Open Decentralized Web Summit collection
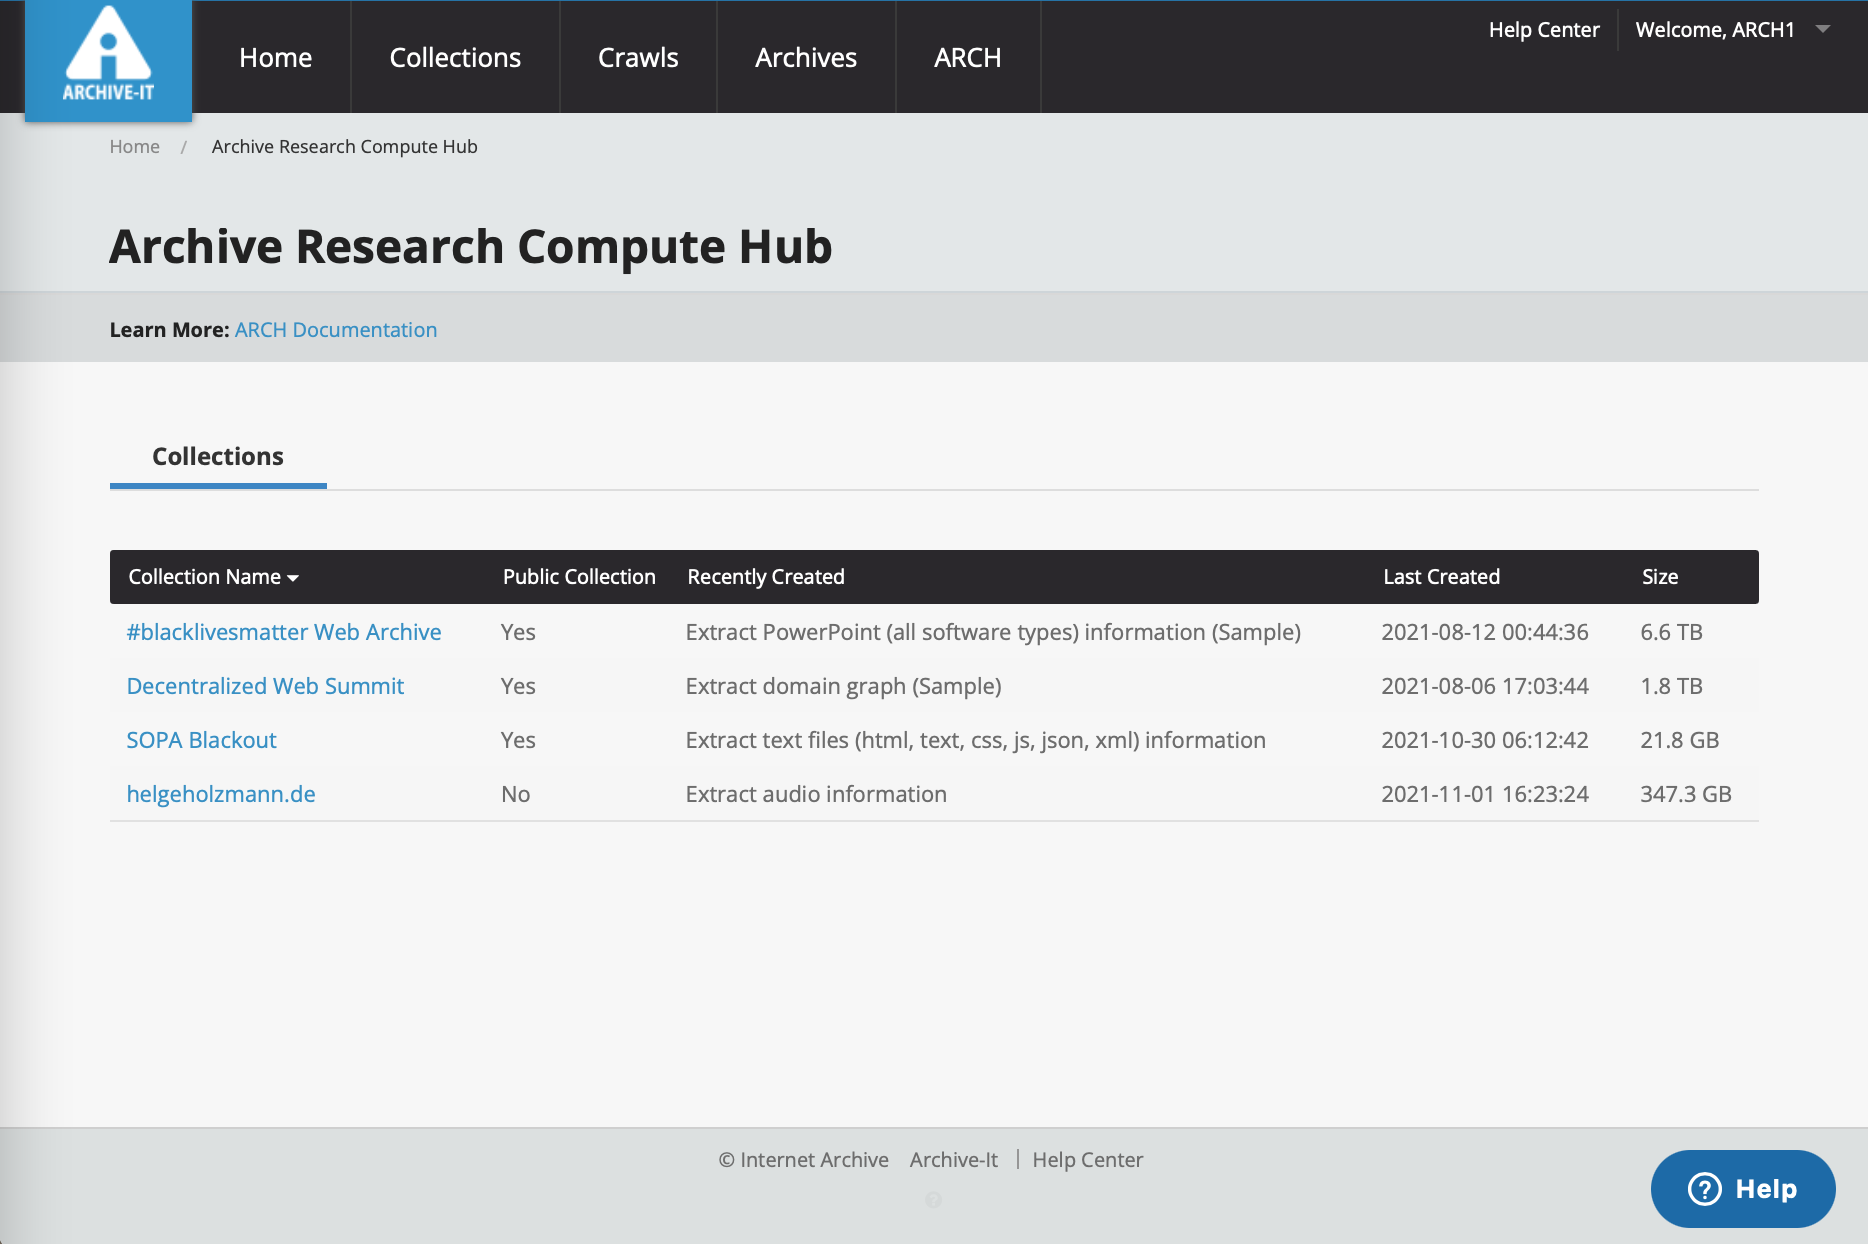The height and width of the screenshot is (1244, 1868). [265, 686]
